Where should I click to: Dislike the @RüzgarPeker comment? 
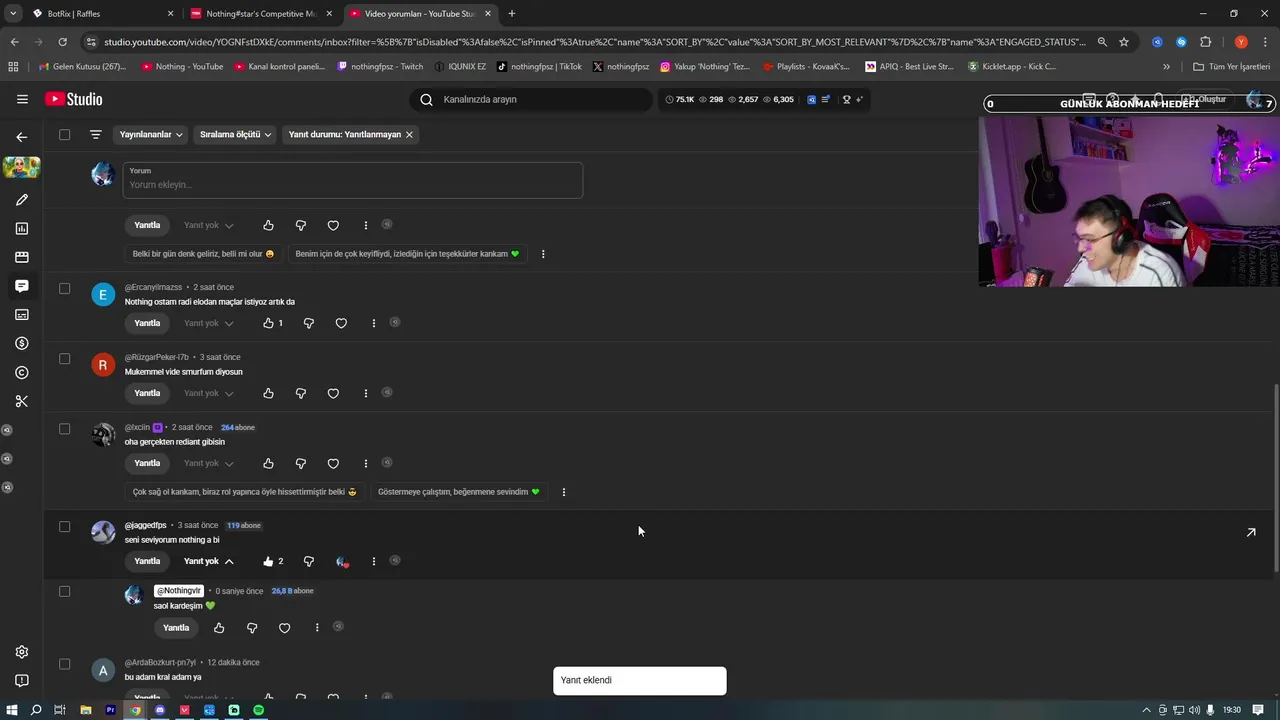coord(300,393)
